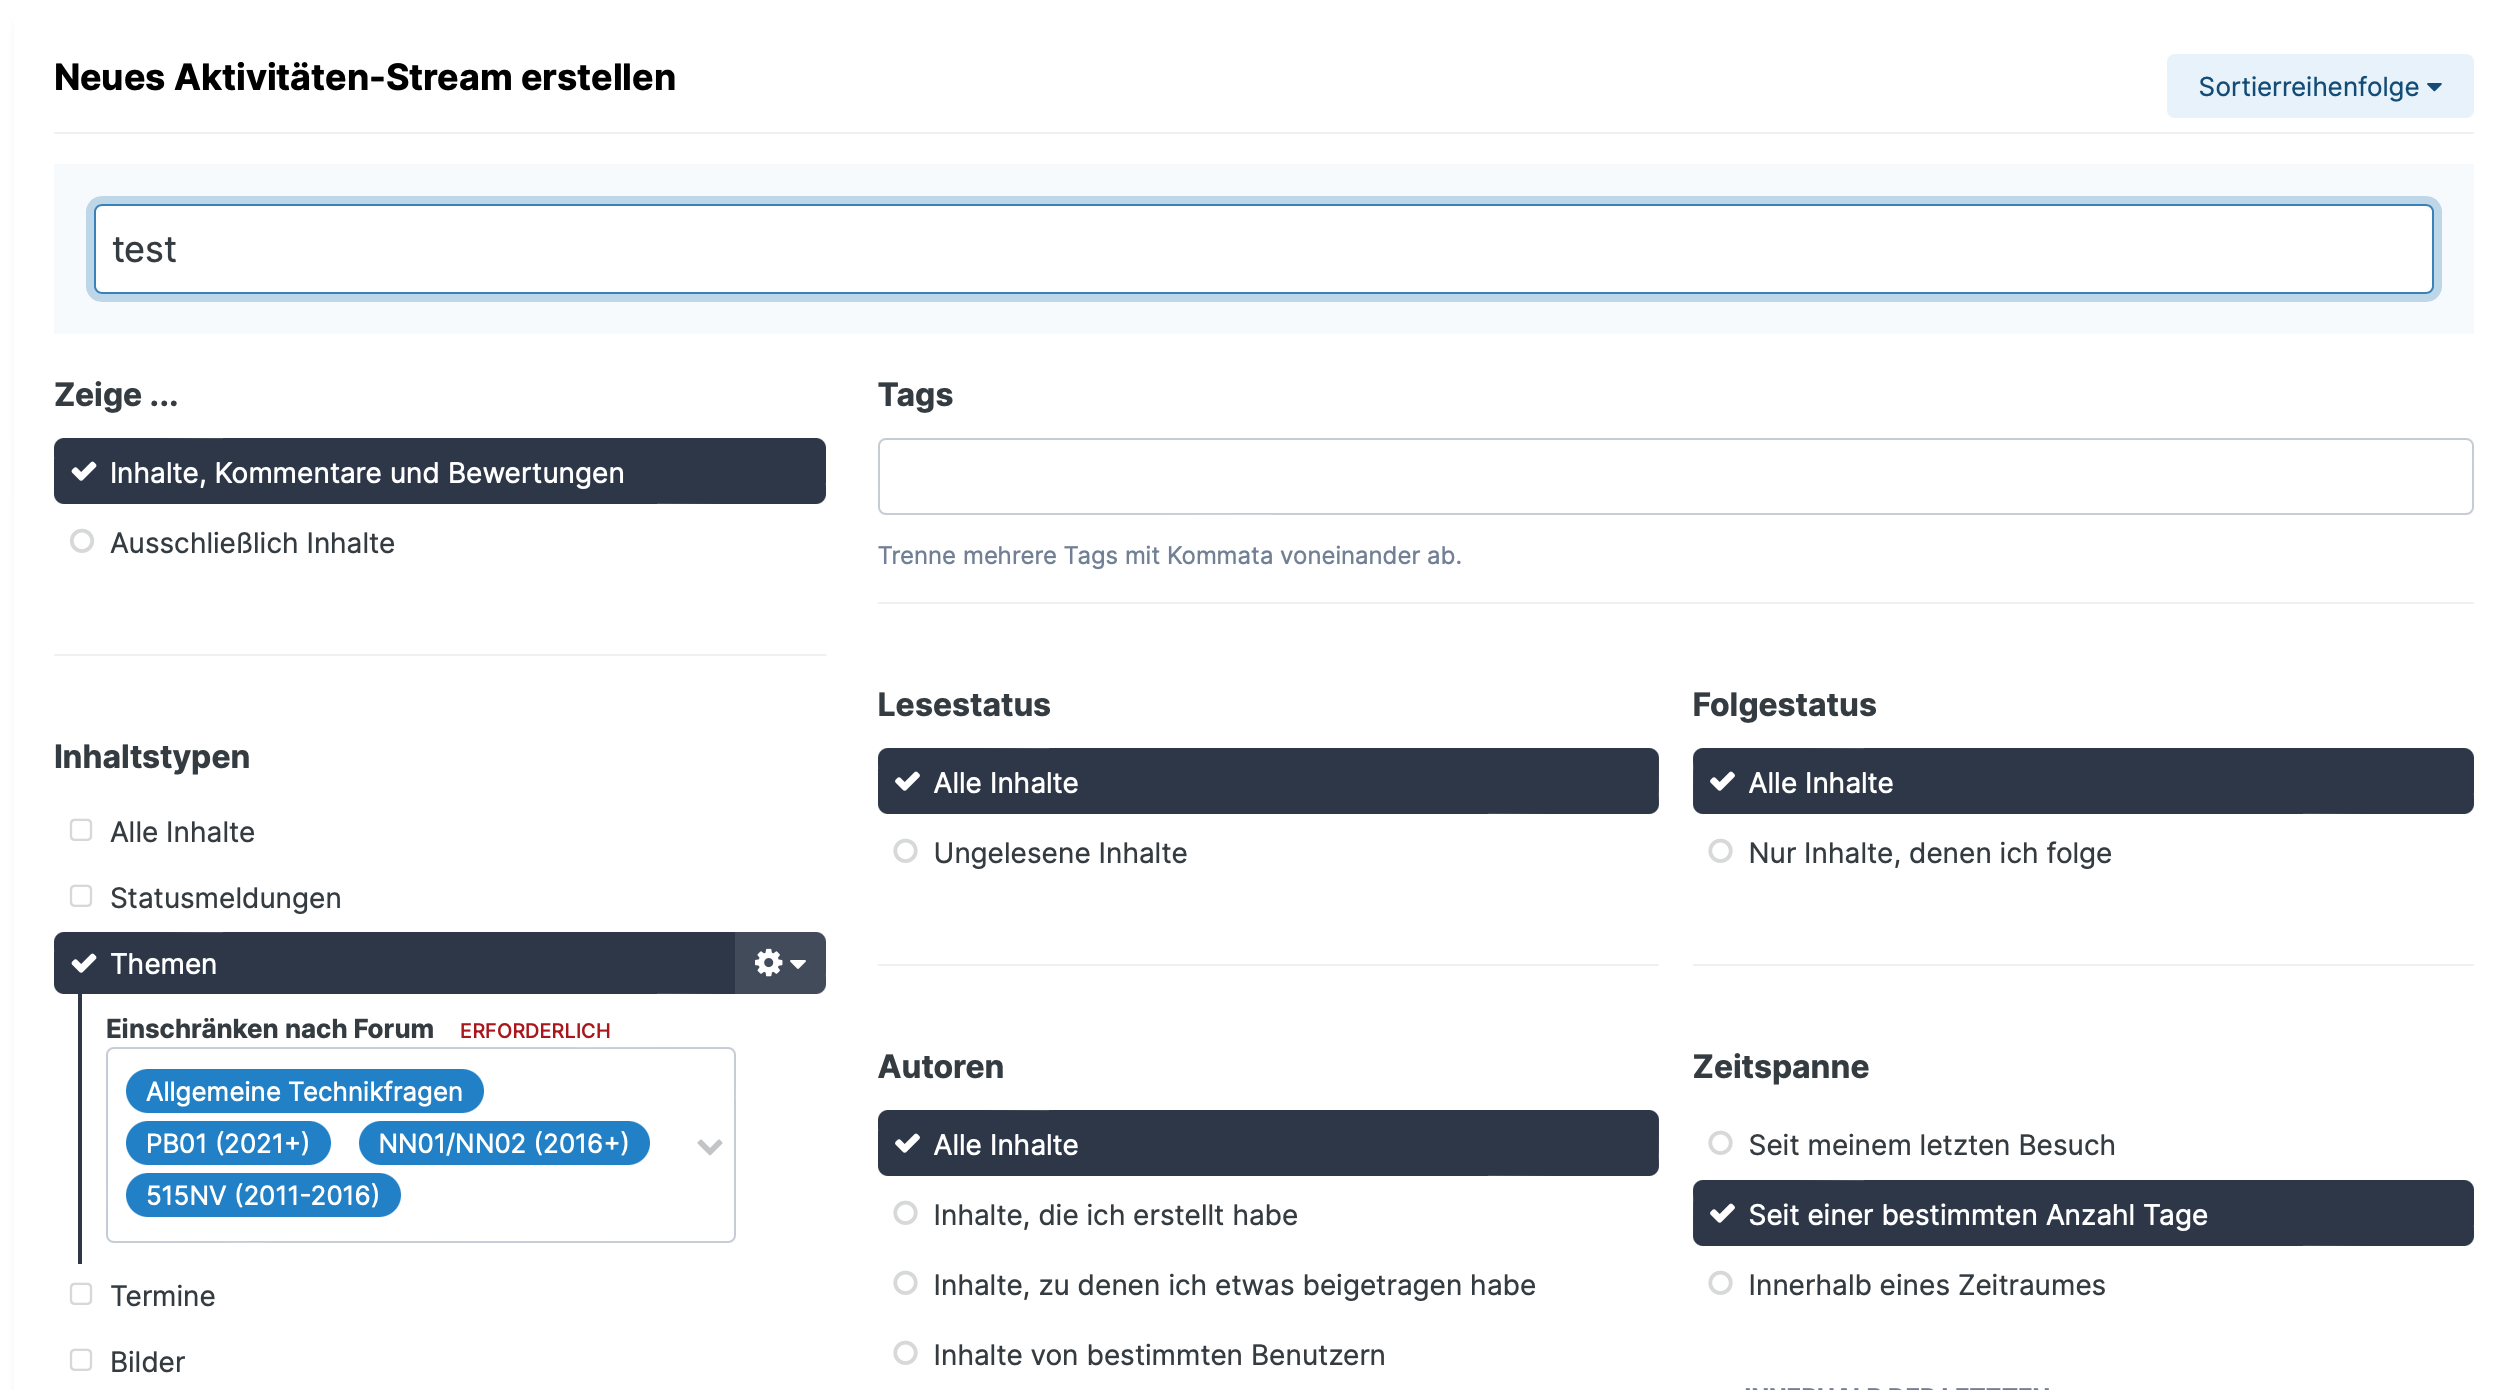Enable the Statusmeldungen checkbox
The height and width of the screenshot is (1390, 2508).
tap(81, 897)
